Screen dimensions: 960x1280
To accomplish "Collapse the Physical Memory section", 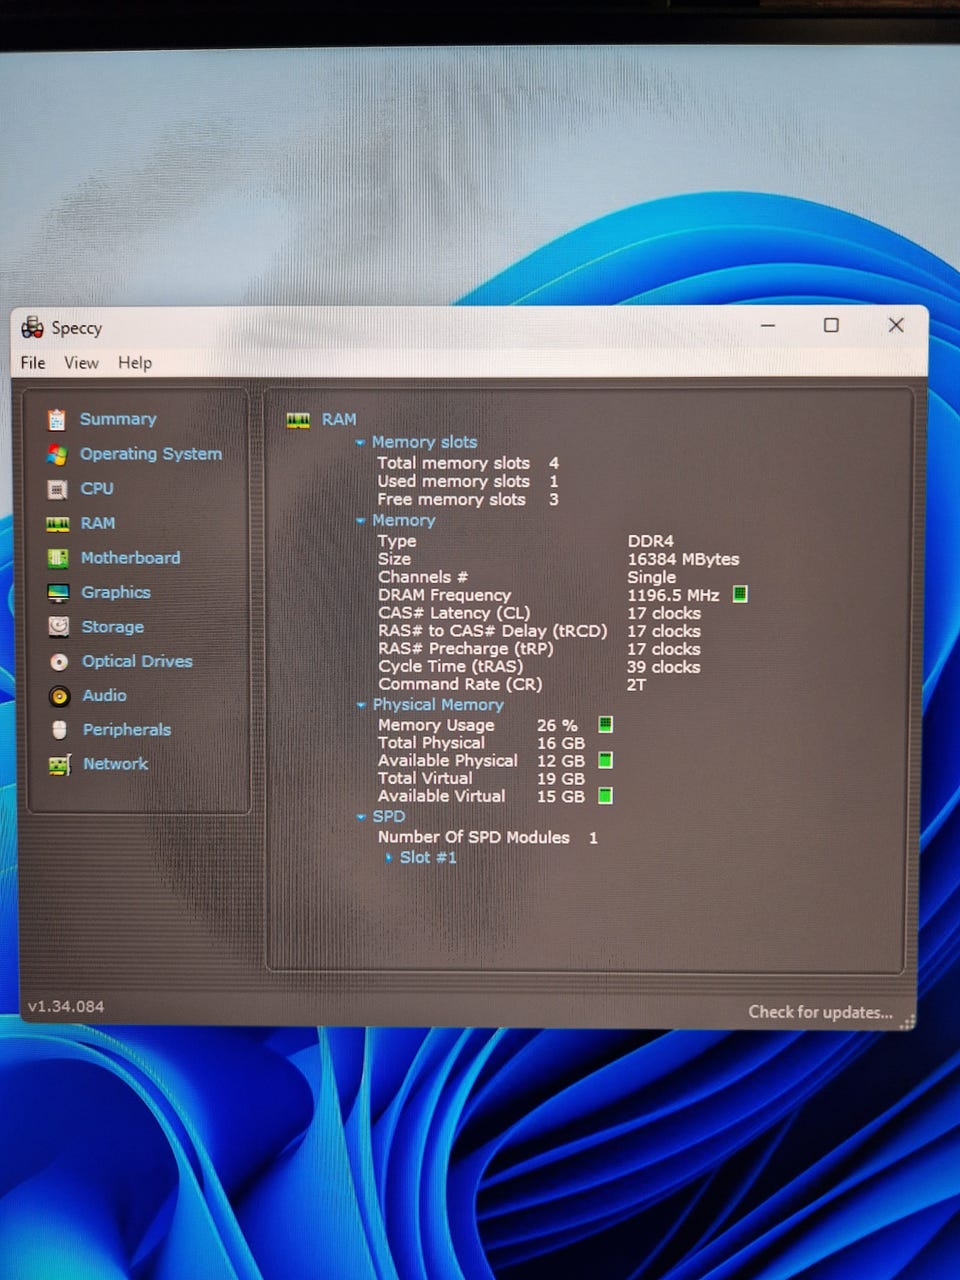I will [x=361, y=705].
